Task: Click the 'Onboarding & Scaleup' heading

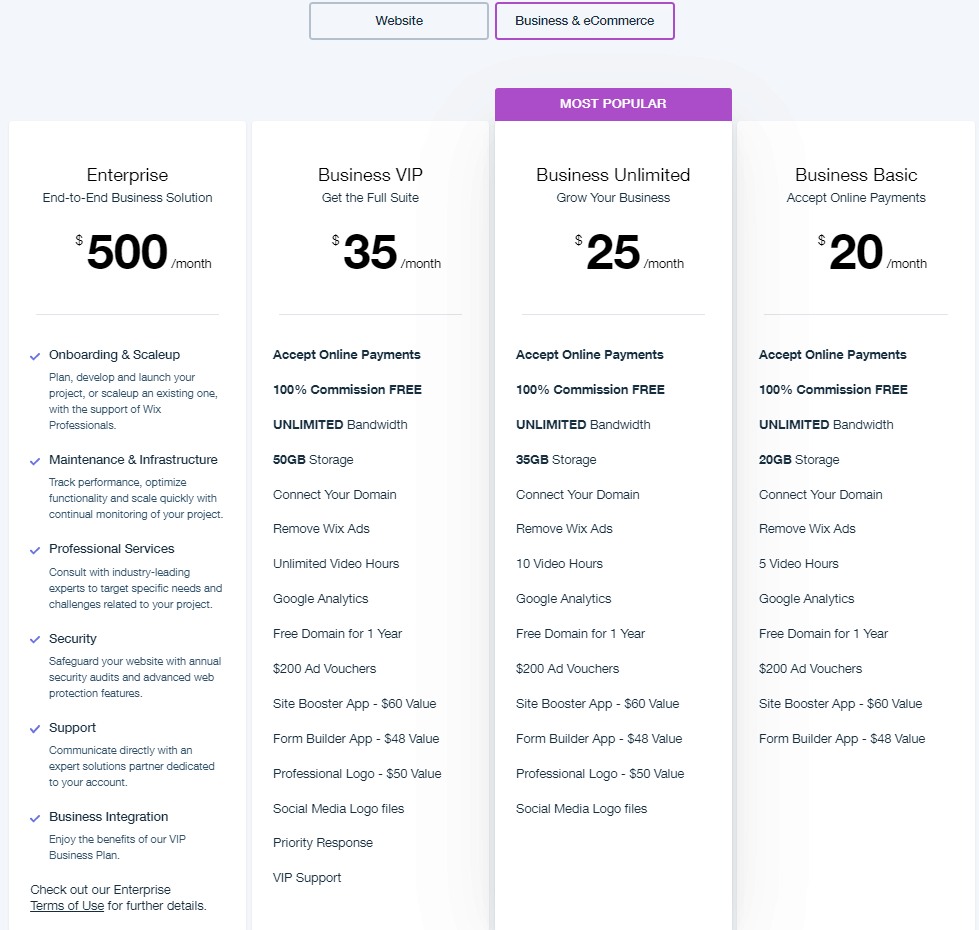Action: [x=114, y=355]
